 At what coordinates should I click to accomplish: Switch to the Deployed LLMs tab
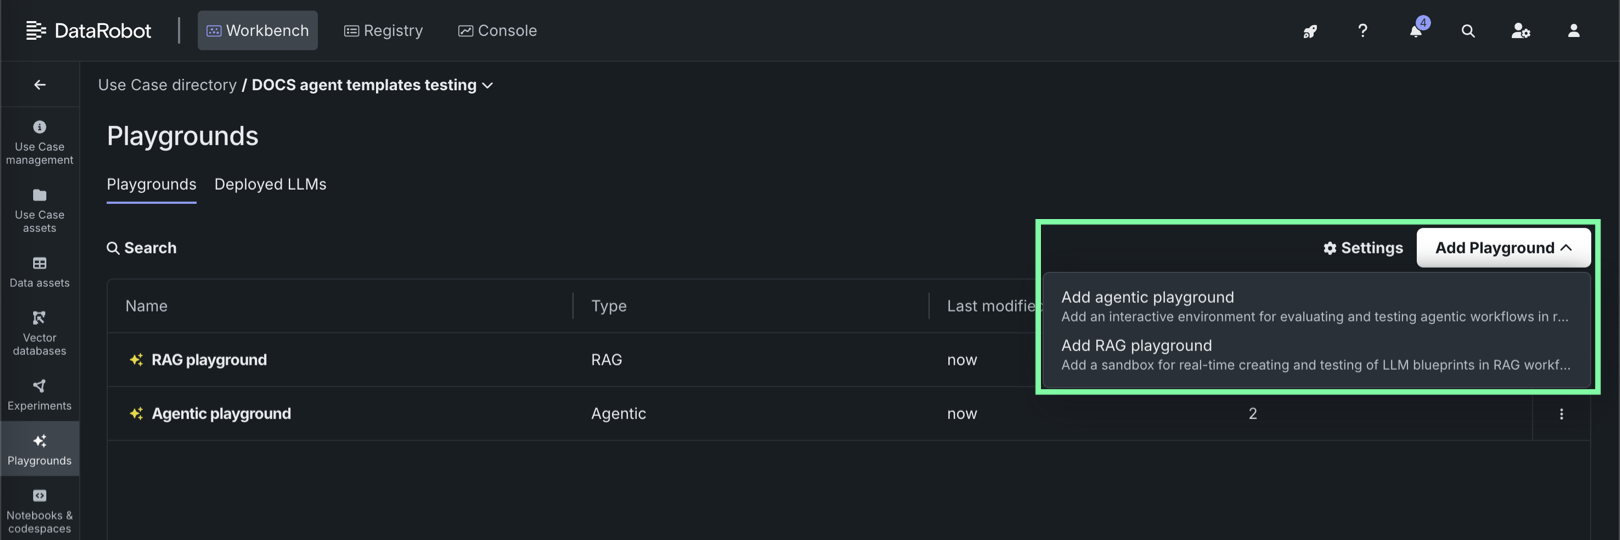tap(270, 184)
